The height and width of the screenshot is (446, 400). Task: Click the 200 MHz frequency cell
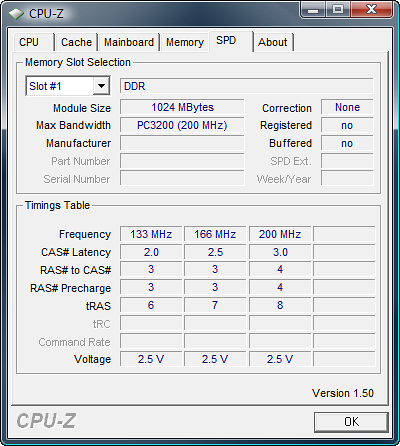click(280, 234)
